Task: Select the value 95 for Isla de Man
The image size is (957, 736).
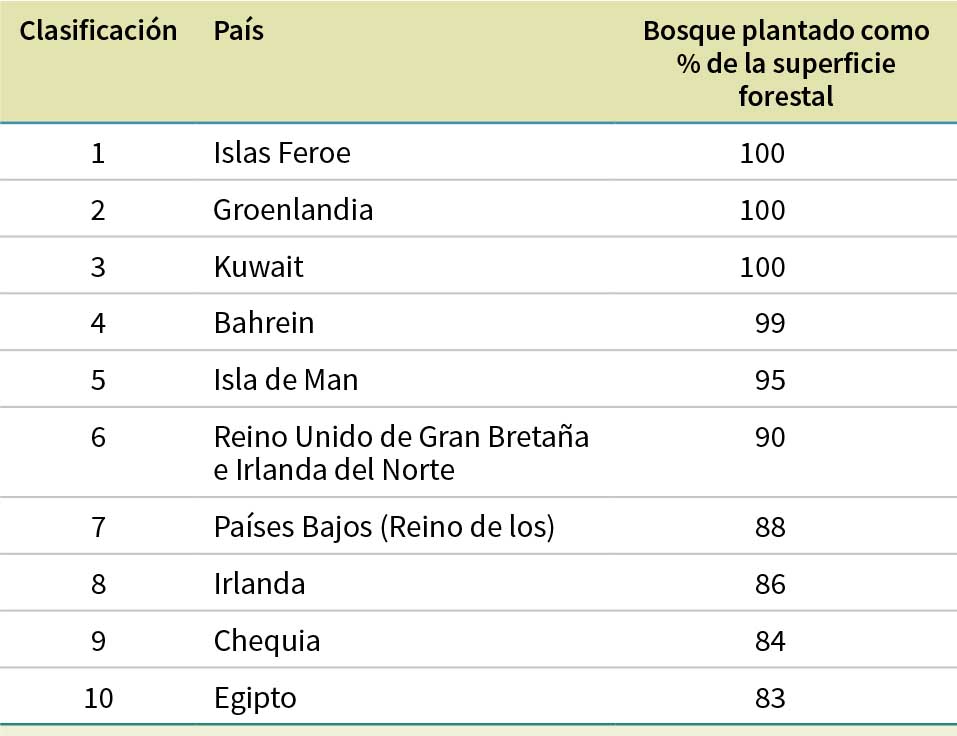Action: [770, 380]
